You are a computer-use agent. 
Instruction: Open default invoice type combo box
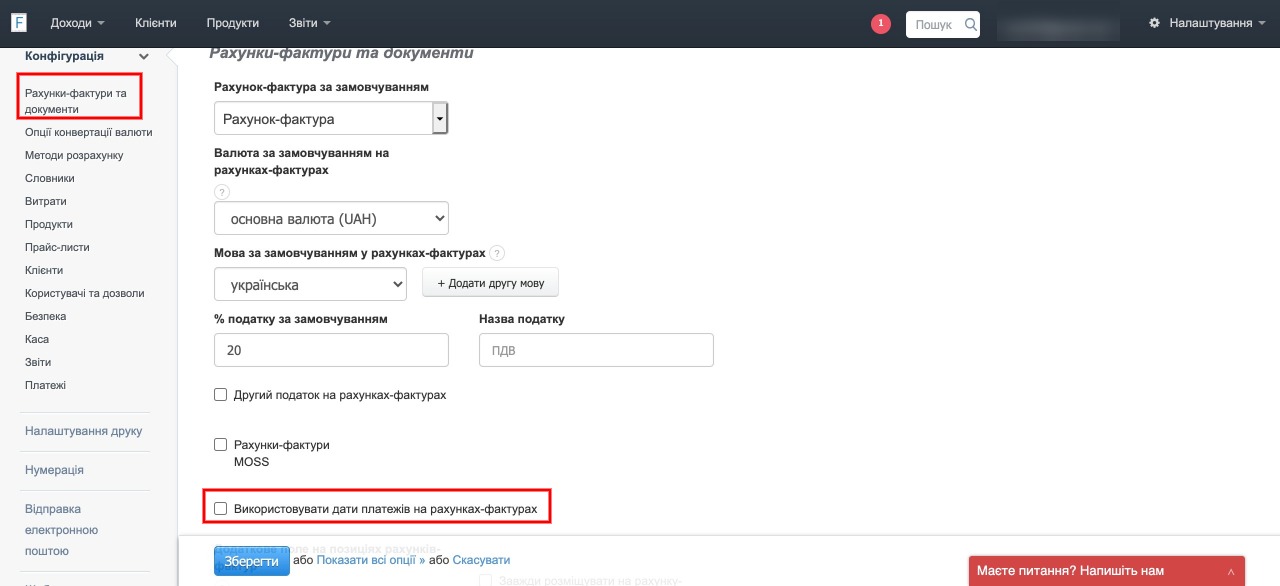pos(331,119)
